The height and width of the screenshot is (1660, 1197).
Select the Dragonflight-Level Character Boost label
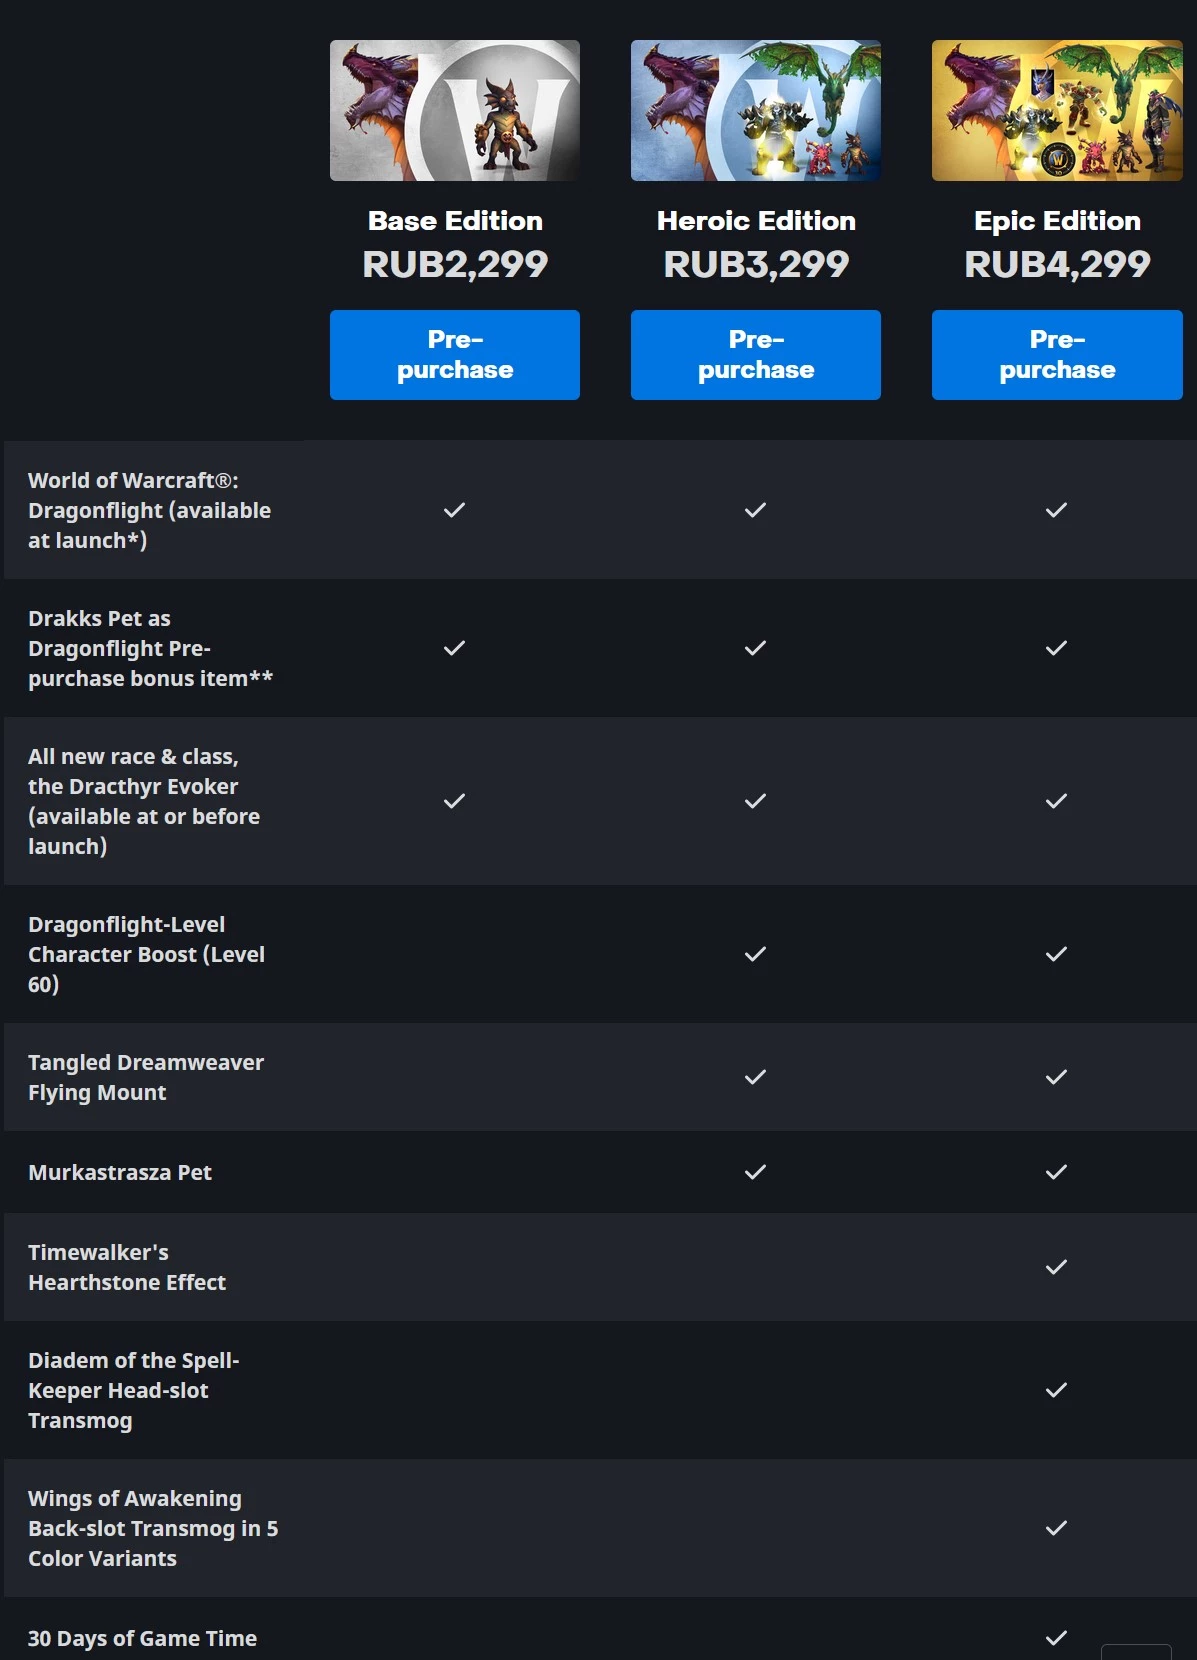coord(146,954)
